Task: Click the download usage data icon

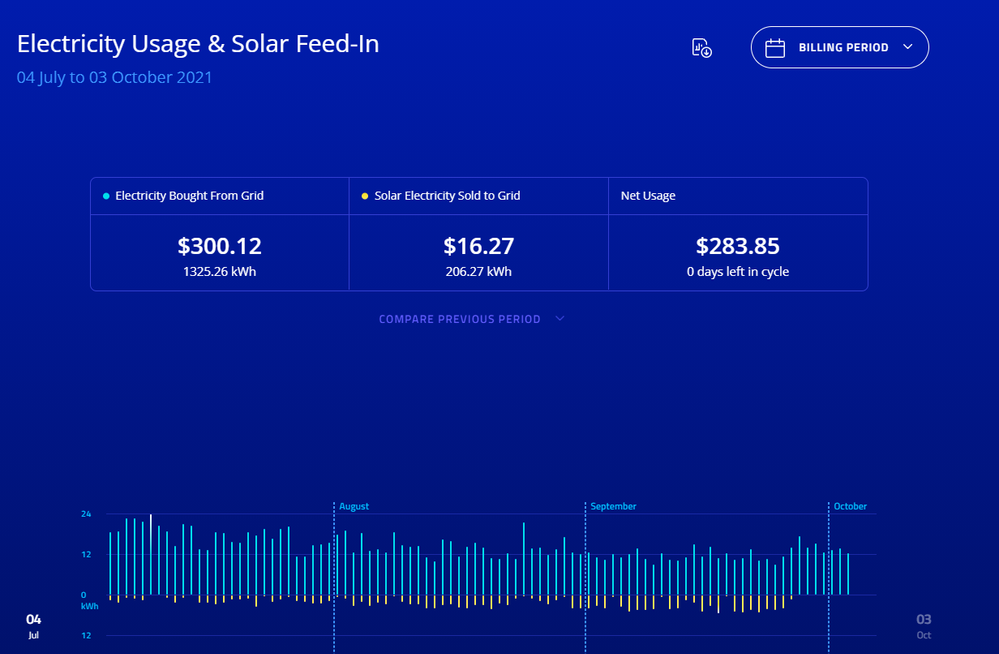Action: (x=701, y=48)
